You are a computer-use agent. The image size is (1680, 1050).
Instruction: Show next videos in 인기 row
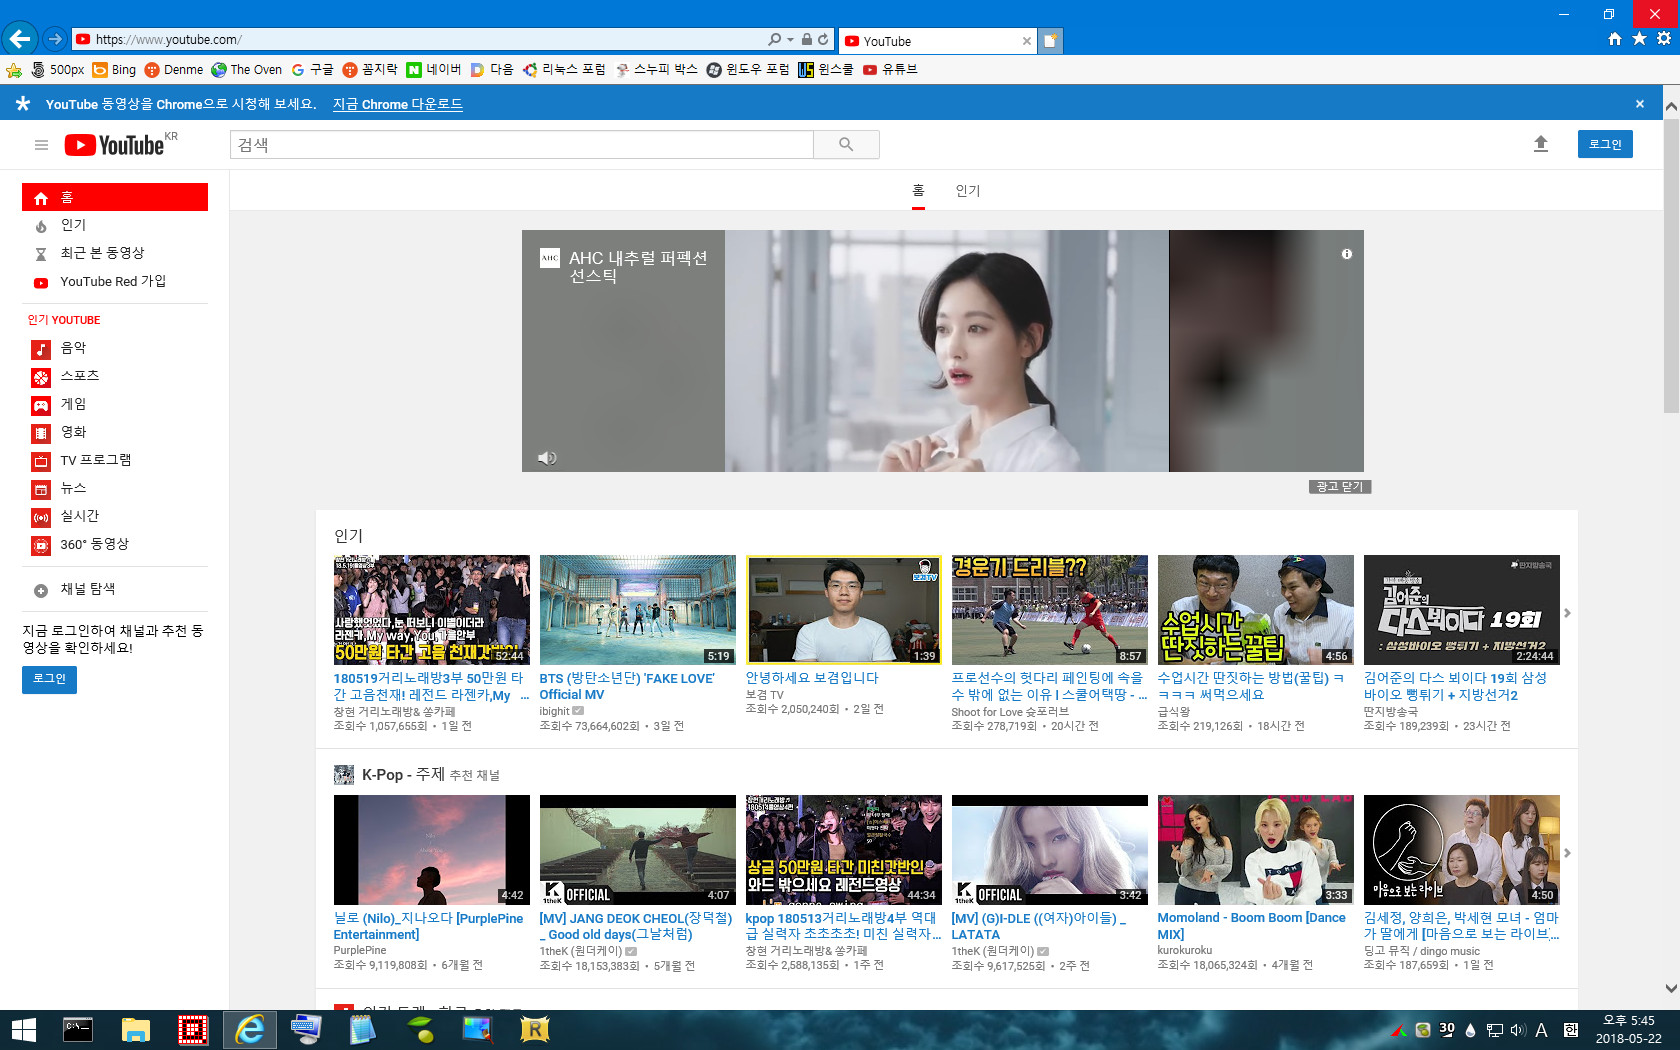pos(1567,613)
